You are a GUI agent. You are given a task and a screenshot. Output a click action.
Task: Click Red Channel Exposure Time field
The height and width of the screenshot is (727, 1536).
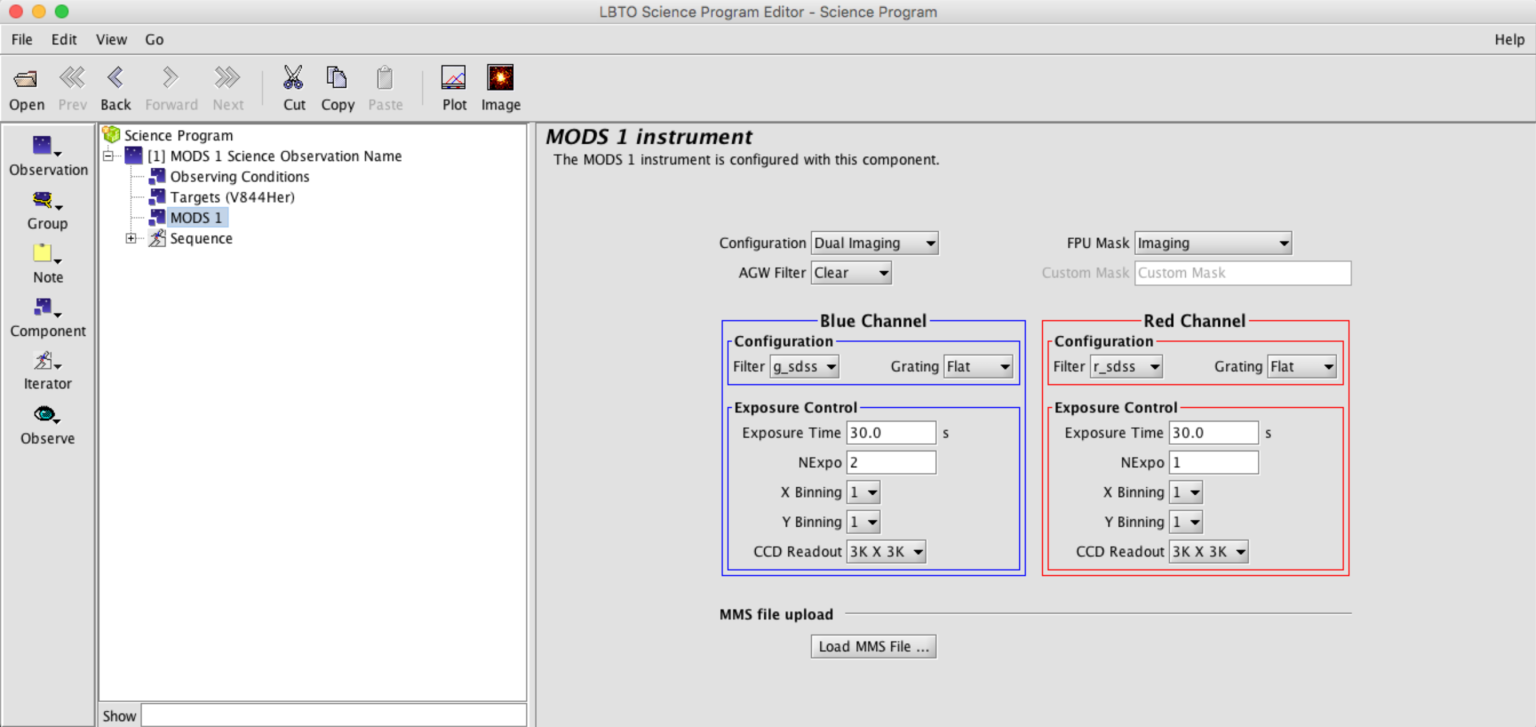coord(1214,433)
